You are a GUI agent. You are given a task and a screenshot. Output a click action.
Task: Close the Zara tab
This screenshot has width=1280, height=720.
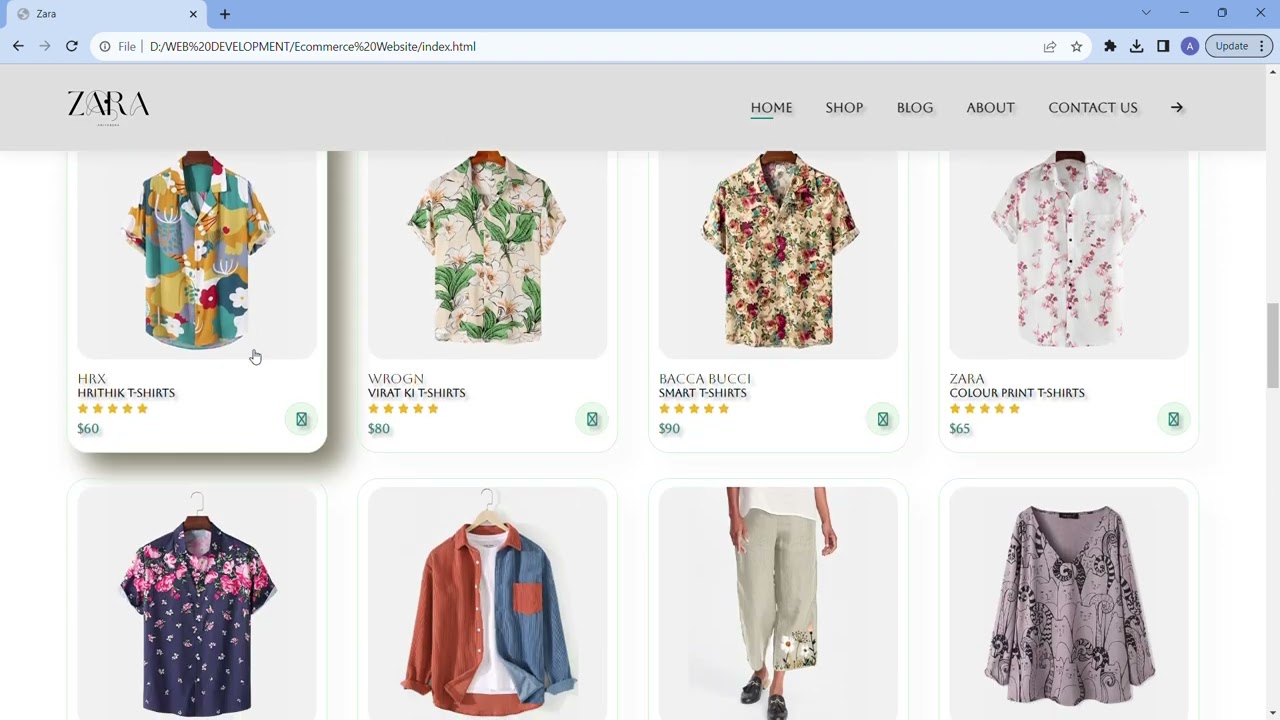point(194,14)
